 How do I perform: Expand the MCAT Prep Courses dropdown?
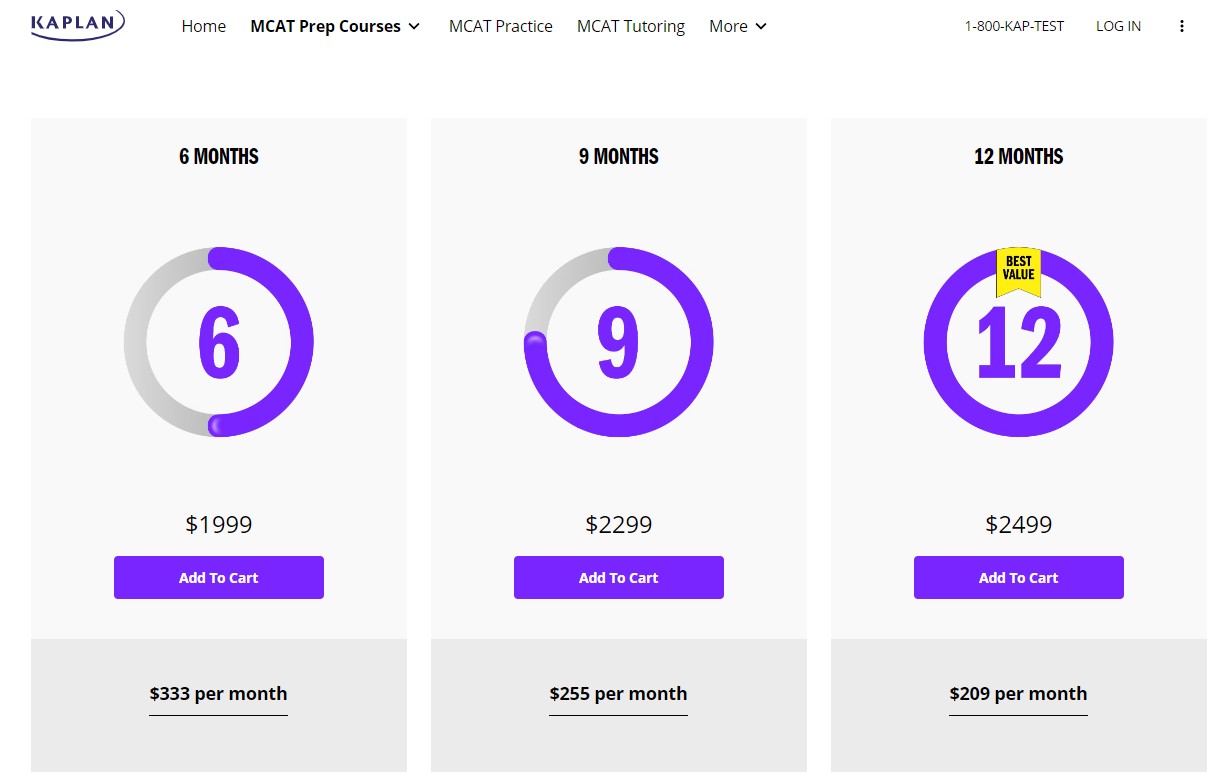point(327,26)
